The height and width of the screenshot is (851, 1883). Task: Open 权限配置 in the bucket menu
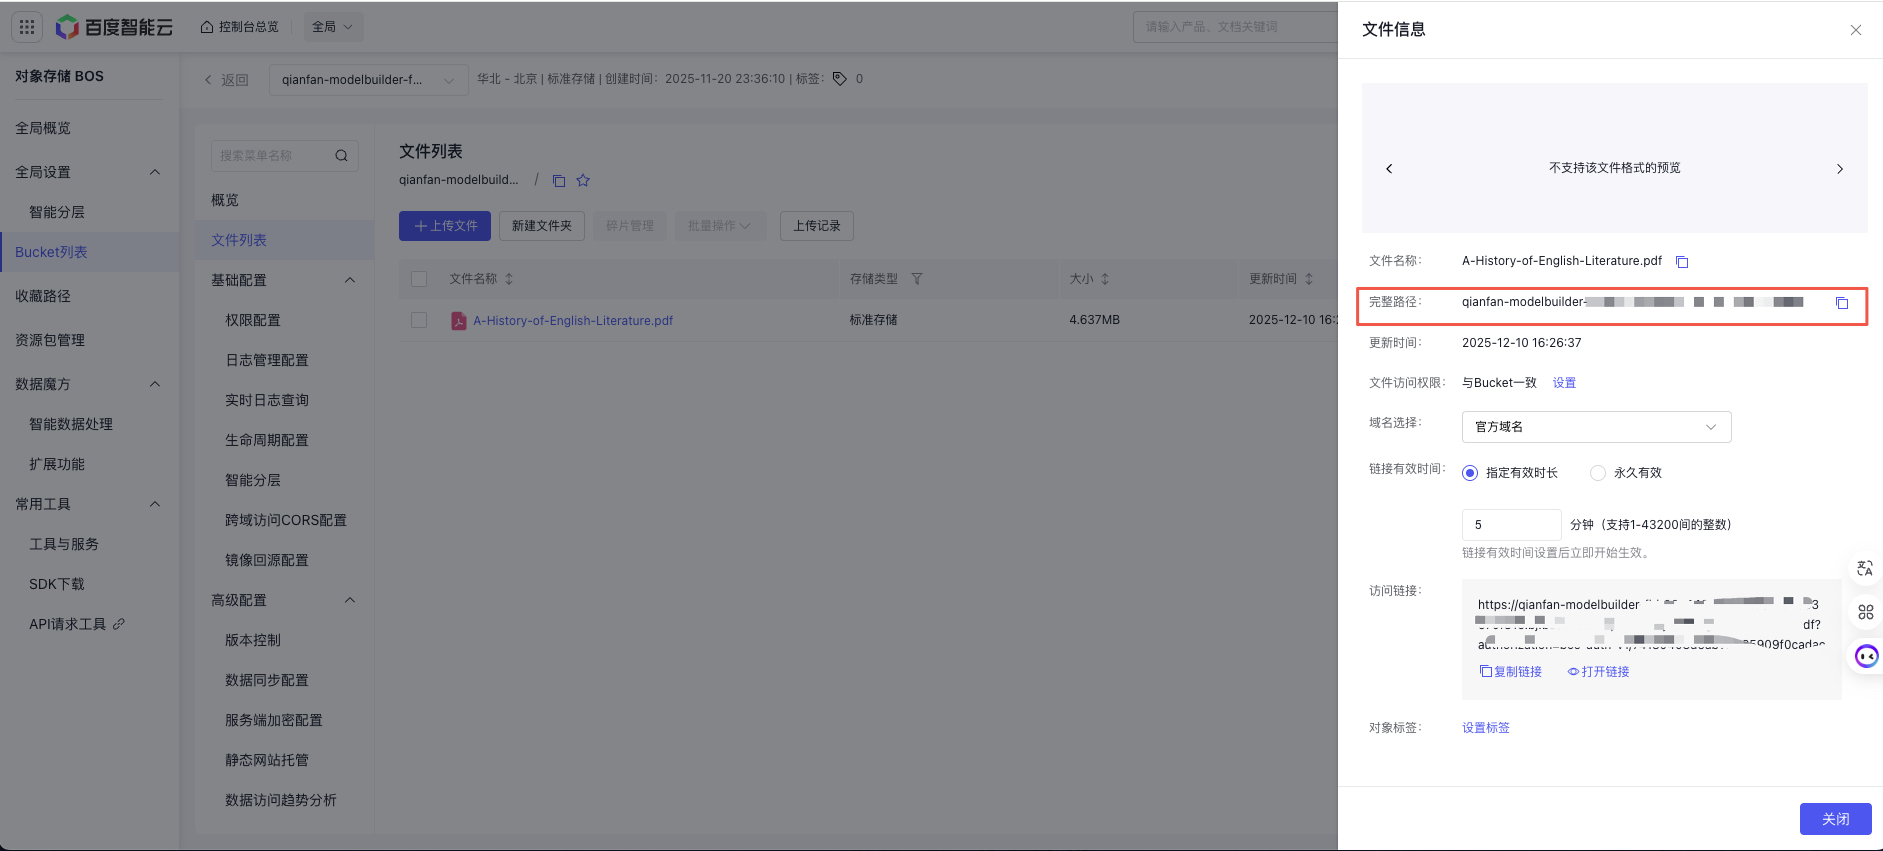click(x=253, y=320)
